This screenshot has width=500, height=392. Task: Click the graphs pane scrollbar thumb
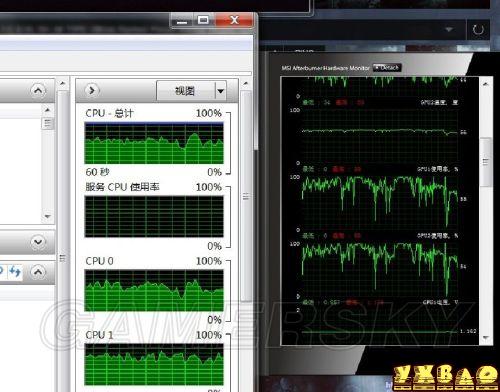coord(246,196)
